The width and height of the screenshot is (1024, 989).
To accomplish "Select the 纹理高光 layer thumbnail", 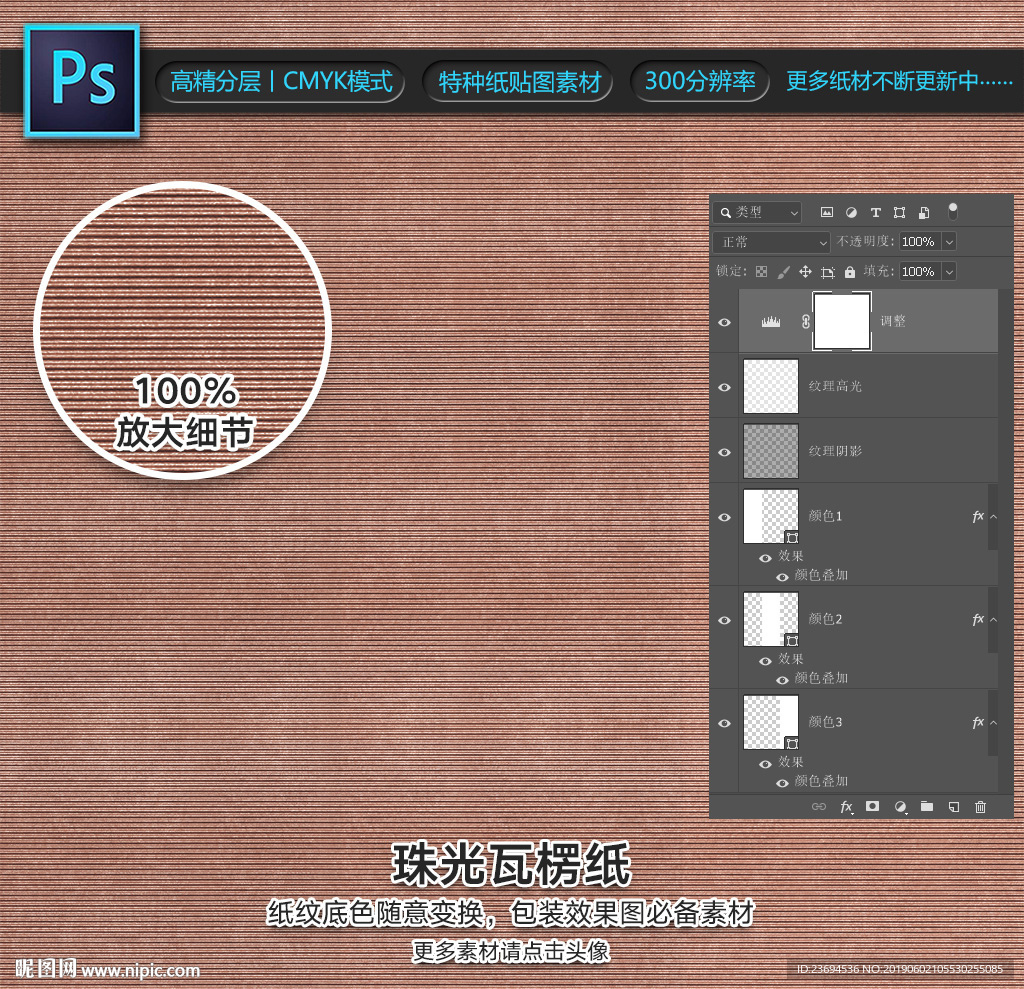I will (771, 386).
